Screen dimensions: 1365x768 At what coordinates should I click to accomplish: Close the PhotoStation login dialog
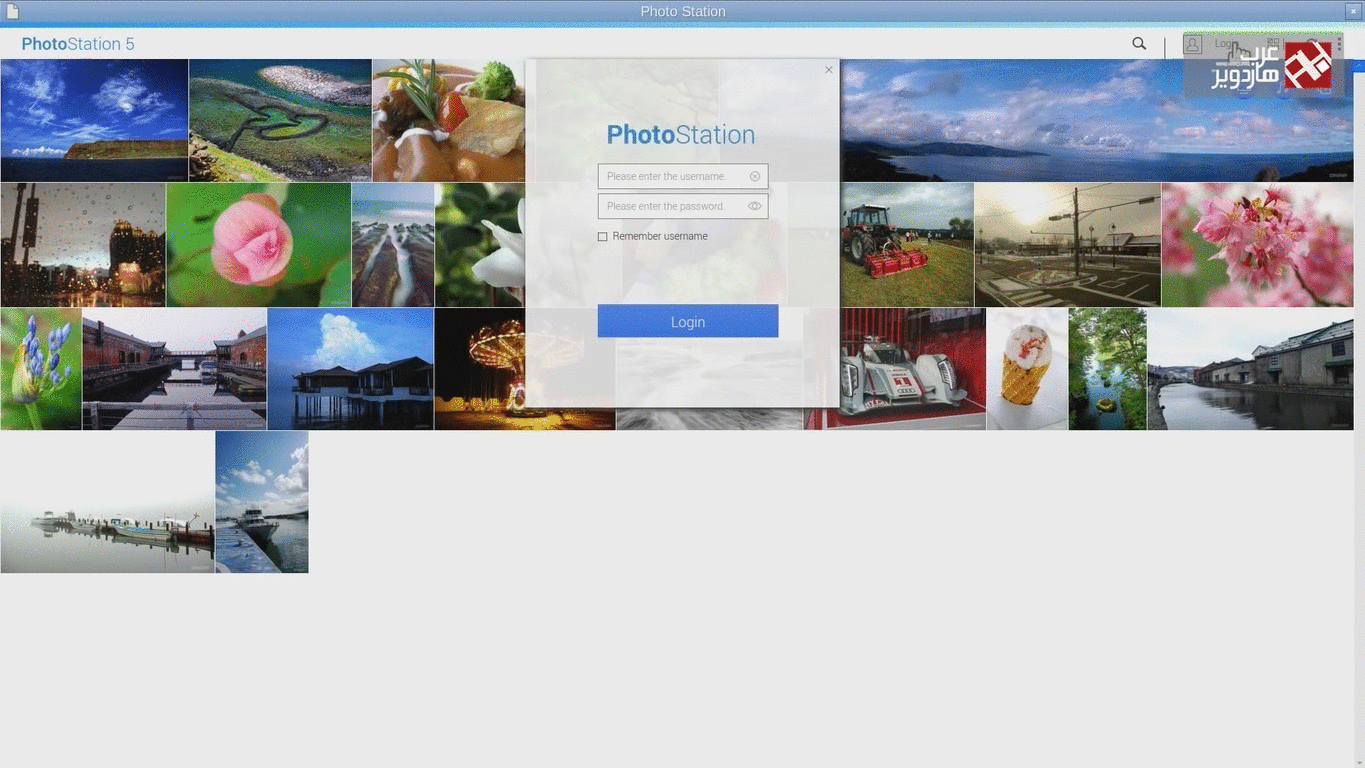828,70
